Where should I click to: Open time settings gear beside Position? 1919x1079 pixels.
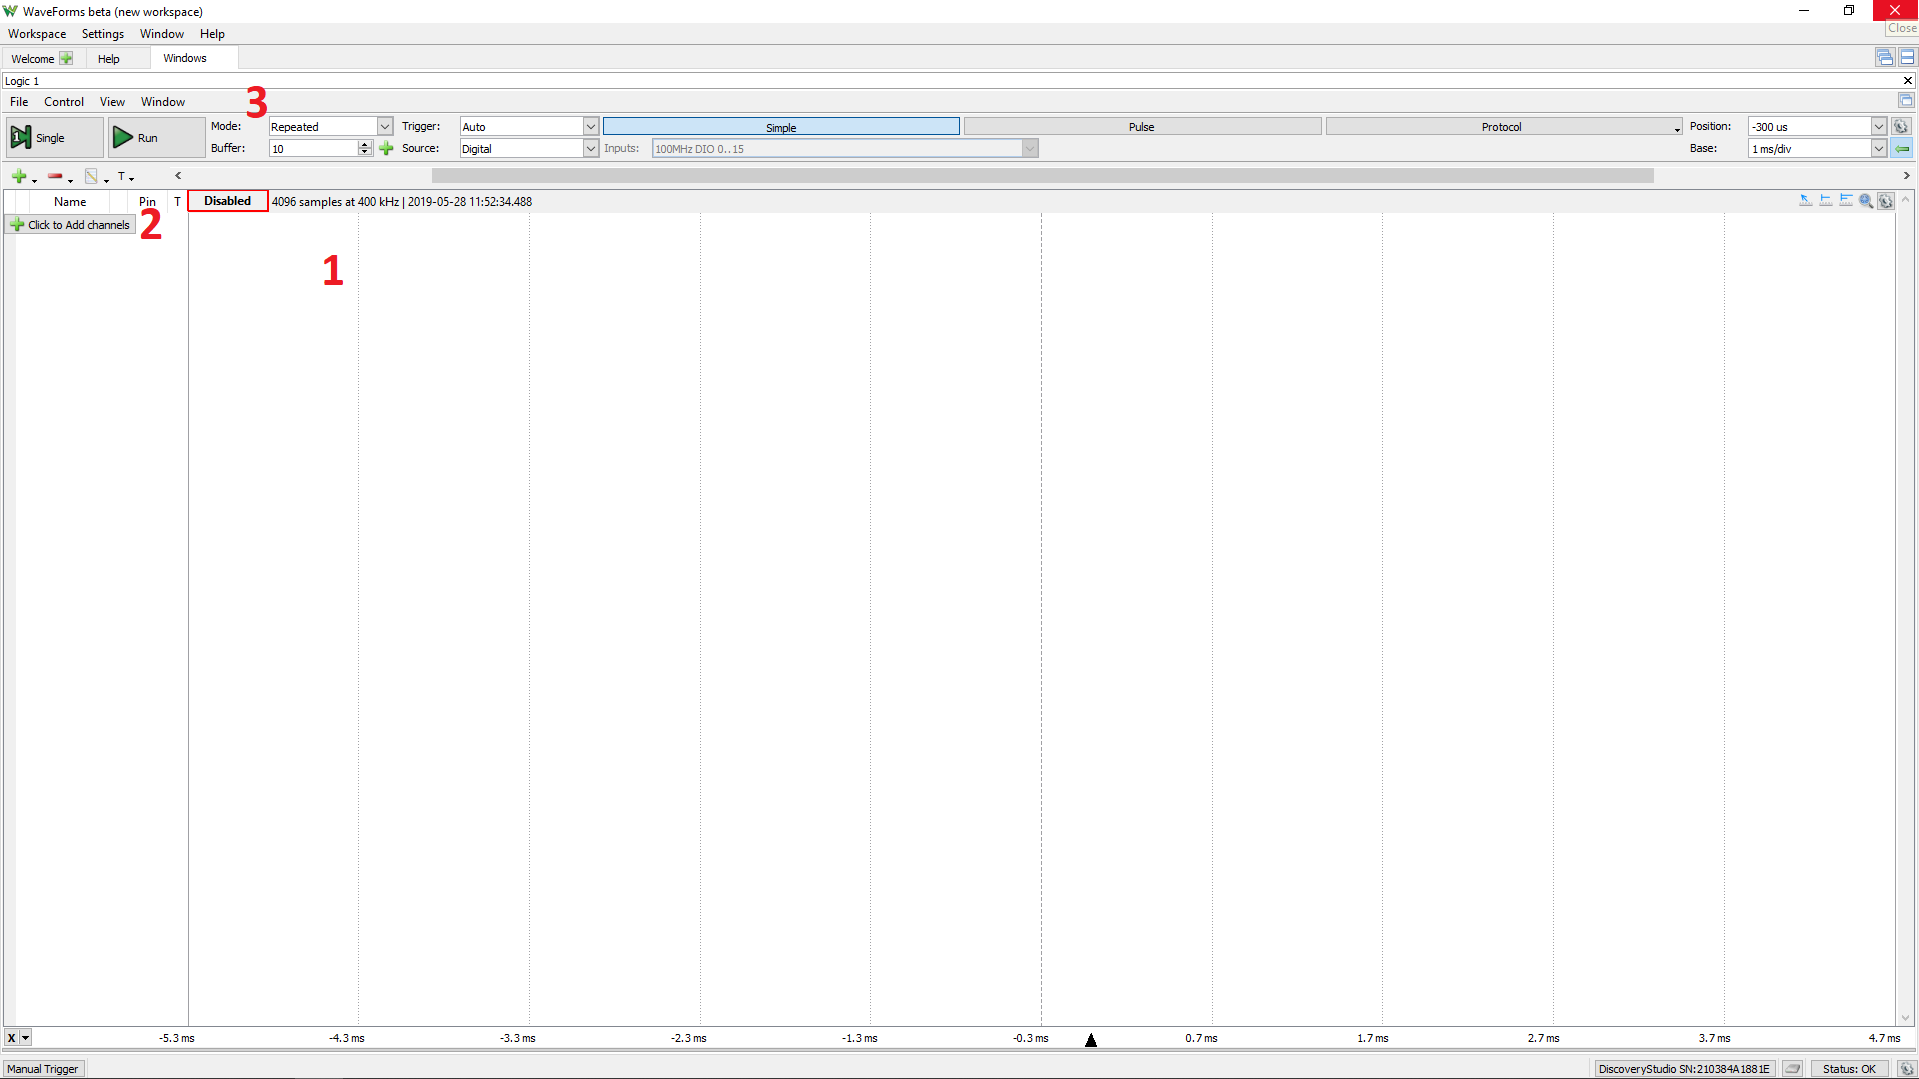(1901, 126)
